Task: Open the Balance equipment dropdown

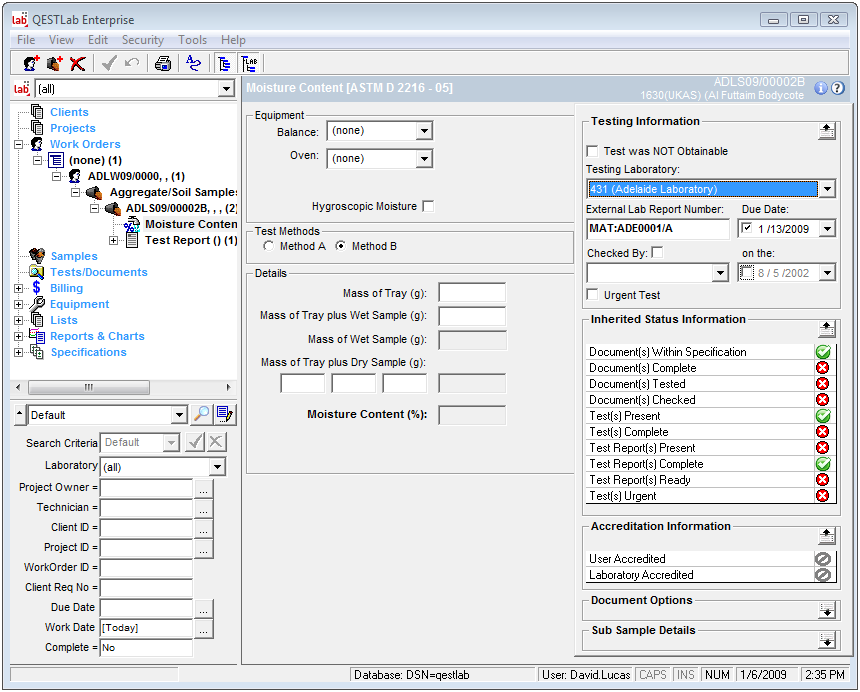Action: coord(424,132)
